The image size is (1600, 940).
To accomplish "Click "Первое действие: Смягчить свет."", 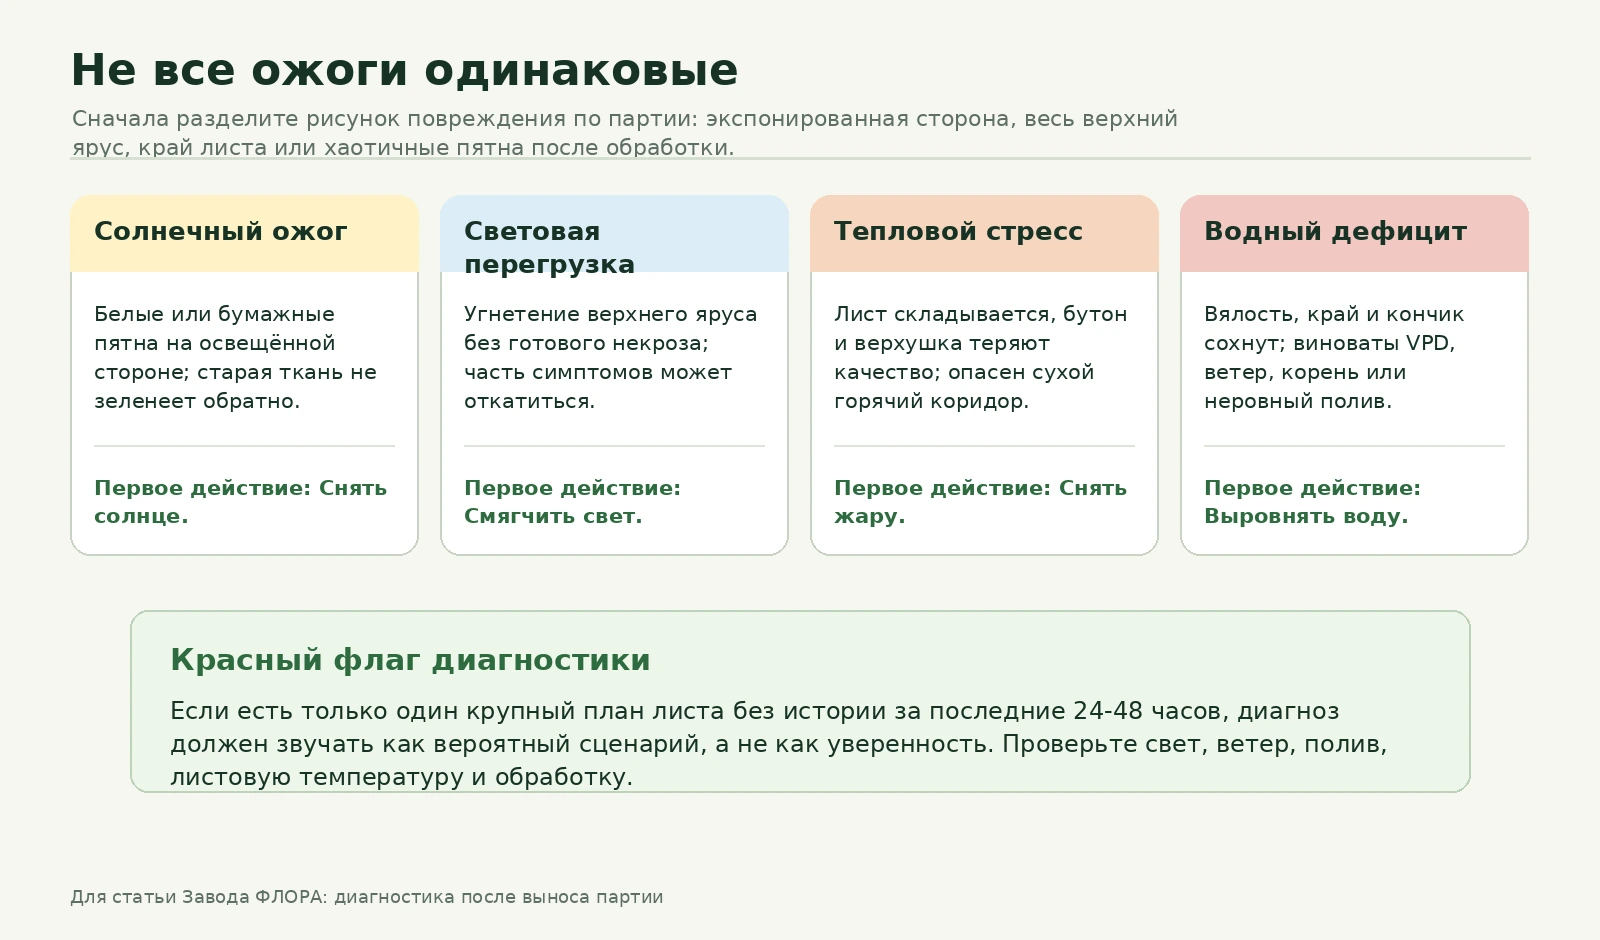I will pyautogui.click(x=572, y=502).
